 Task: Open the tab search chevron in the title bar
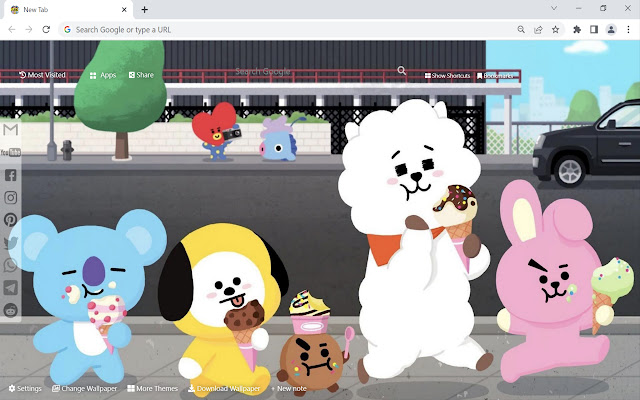tap(554, 8)
